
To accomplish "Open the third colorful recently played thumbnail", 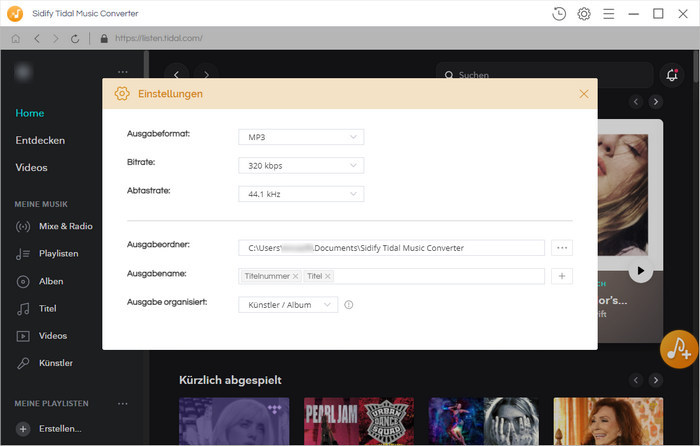I will (483, 421).
